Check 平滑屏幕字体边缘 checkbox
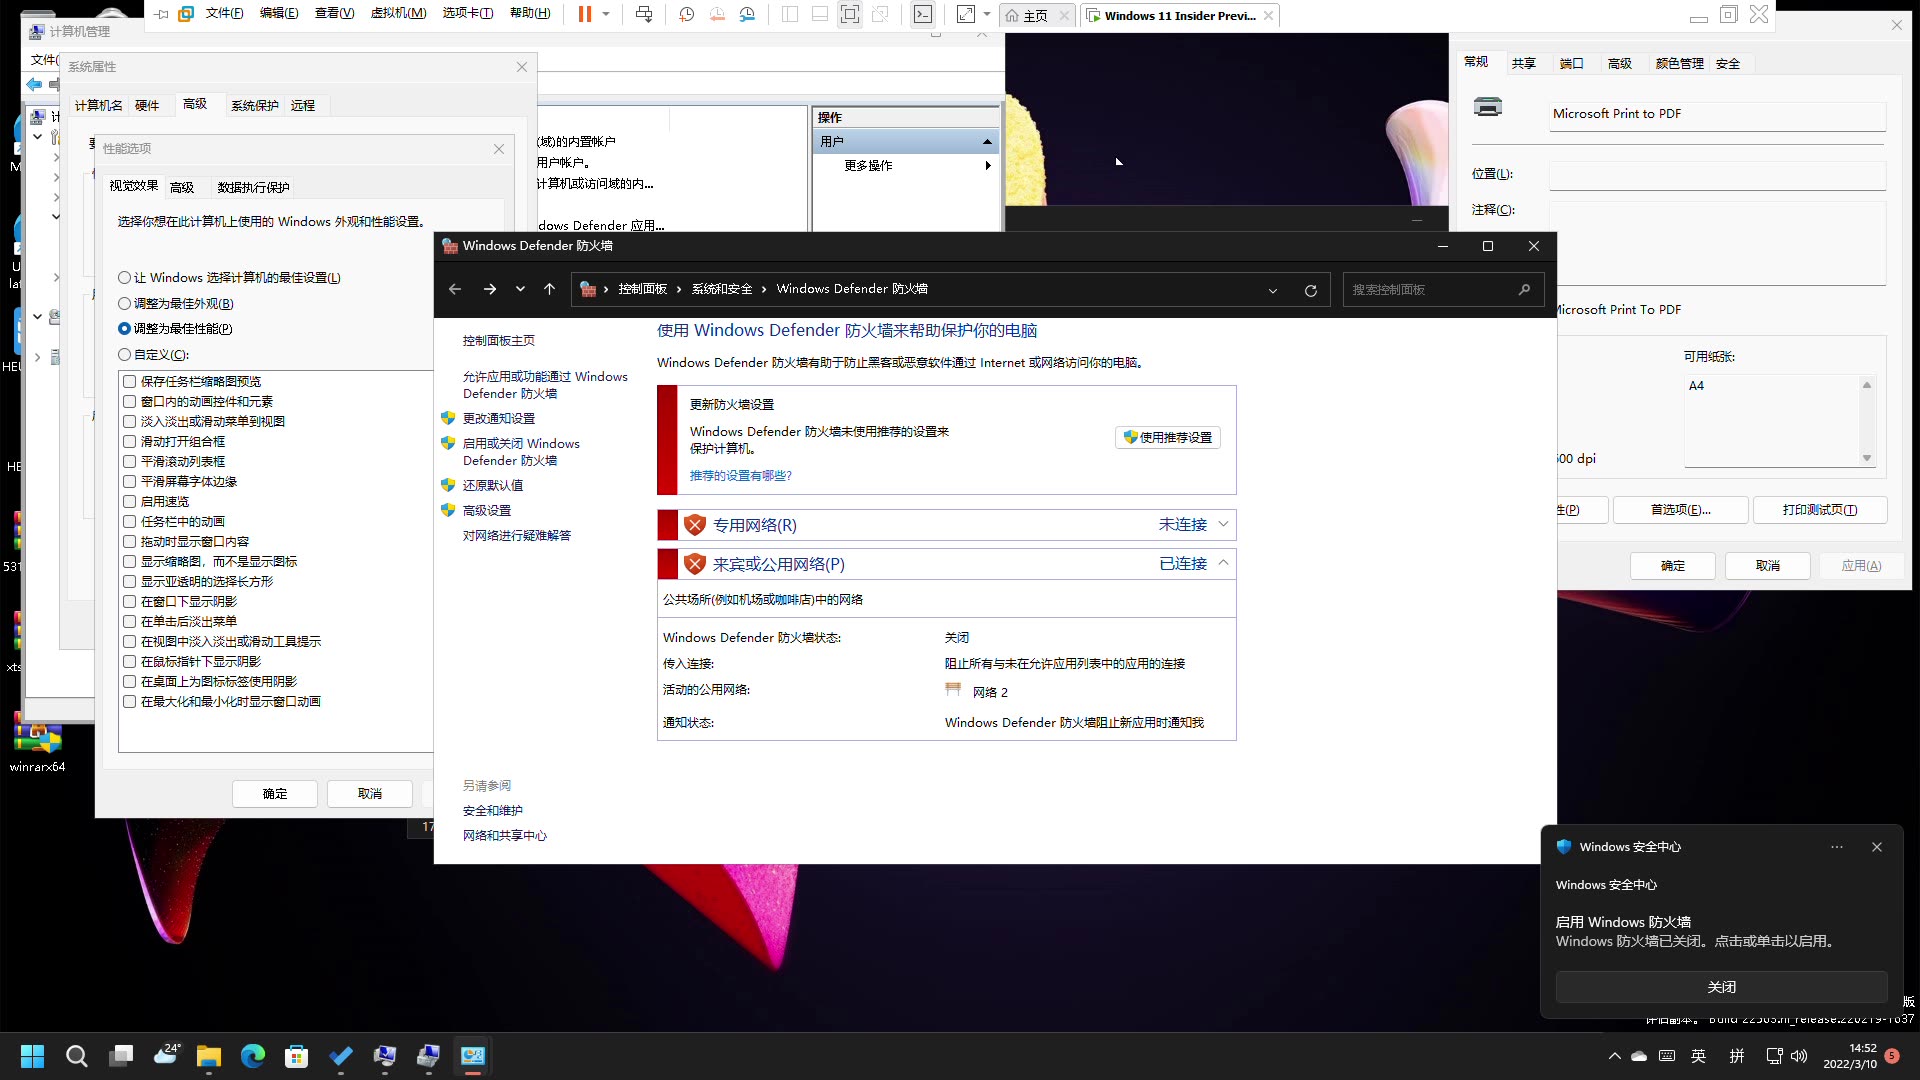Viewport: 1920px width, 1080px height. [x=129, y=482]
